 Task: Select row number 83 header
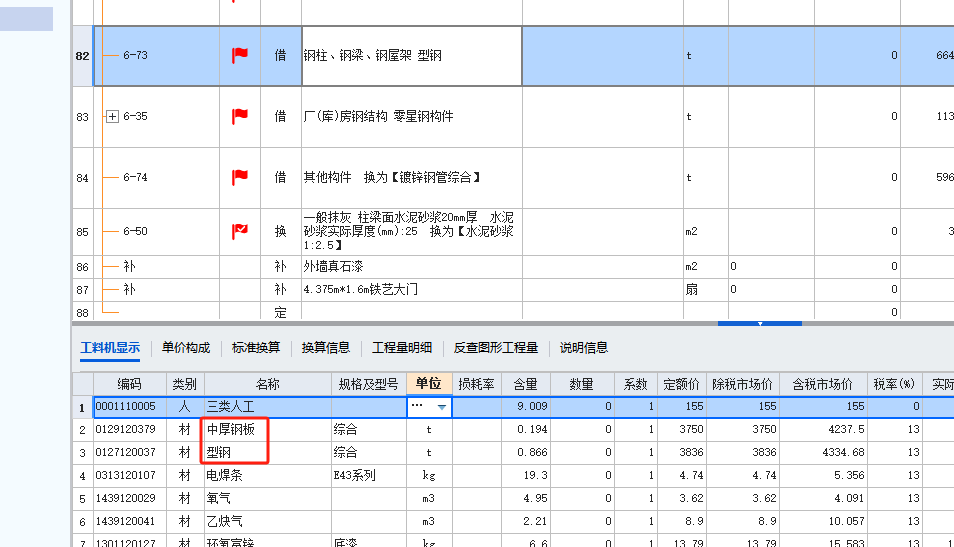pyautogui.click(x=83, y=117)
